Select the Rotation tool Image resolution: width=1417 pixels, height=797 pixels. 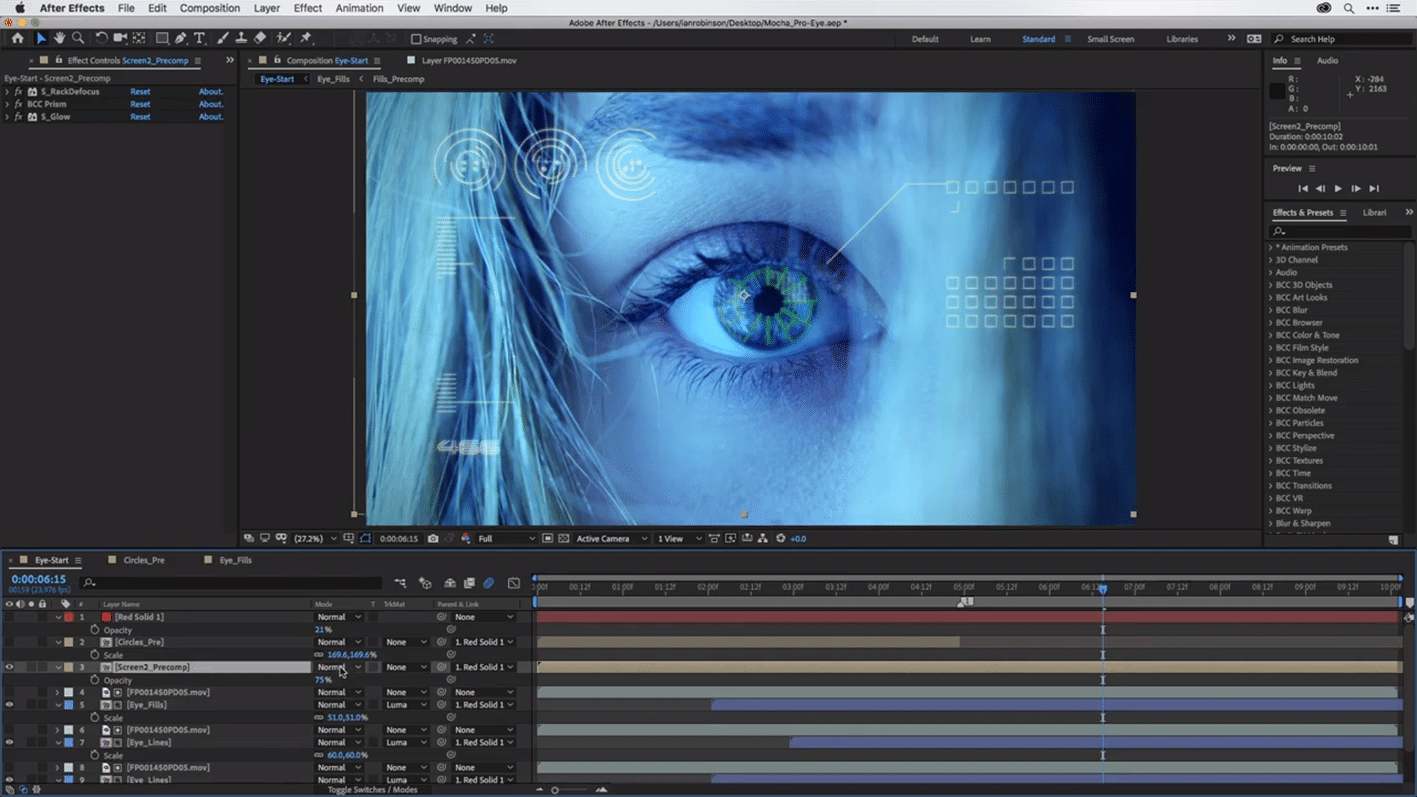[101, 38]
